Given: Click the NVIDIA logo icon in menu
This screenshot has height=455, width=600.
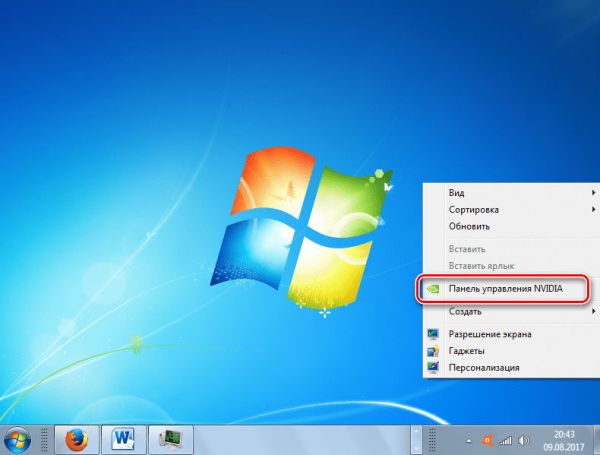Looking at the screenshot, I should click(433, 289).
